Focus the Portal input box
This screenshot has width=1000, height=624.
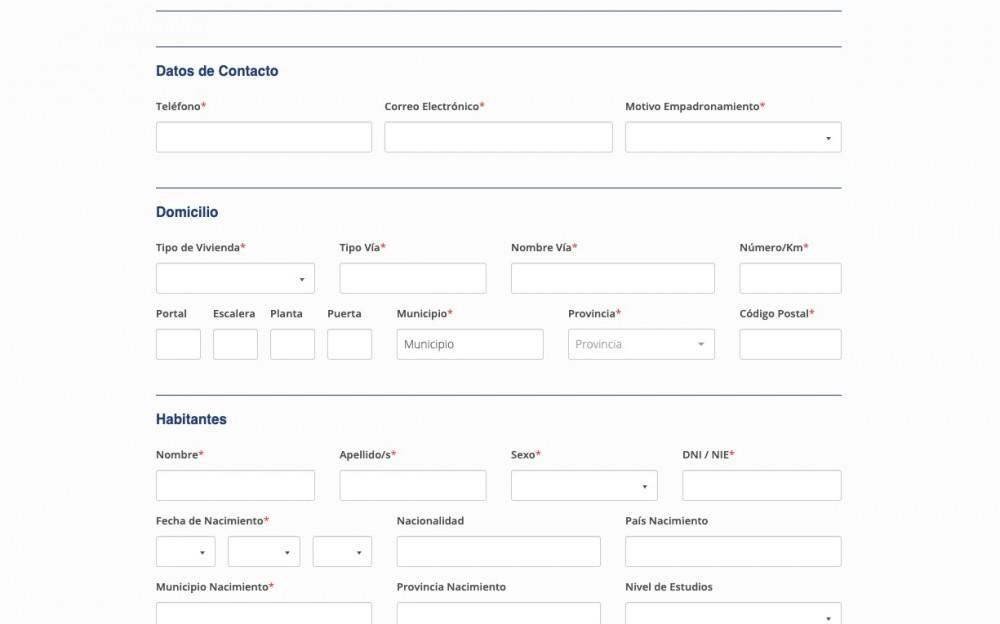[178, 344]
